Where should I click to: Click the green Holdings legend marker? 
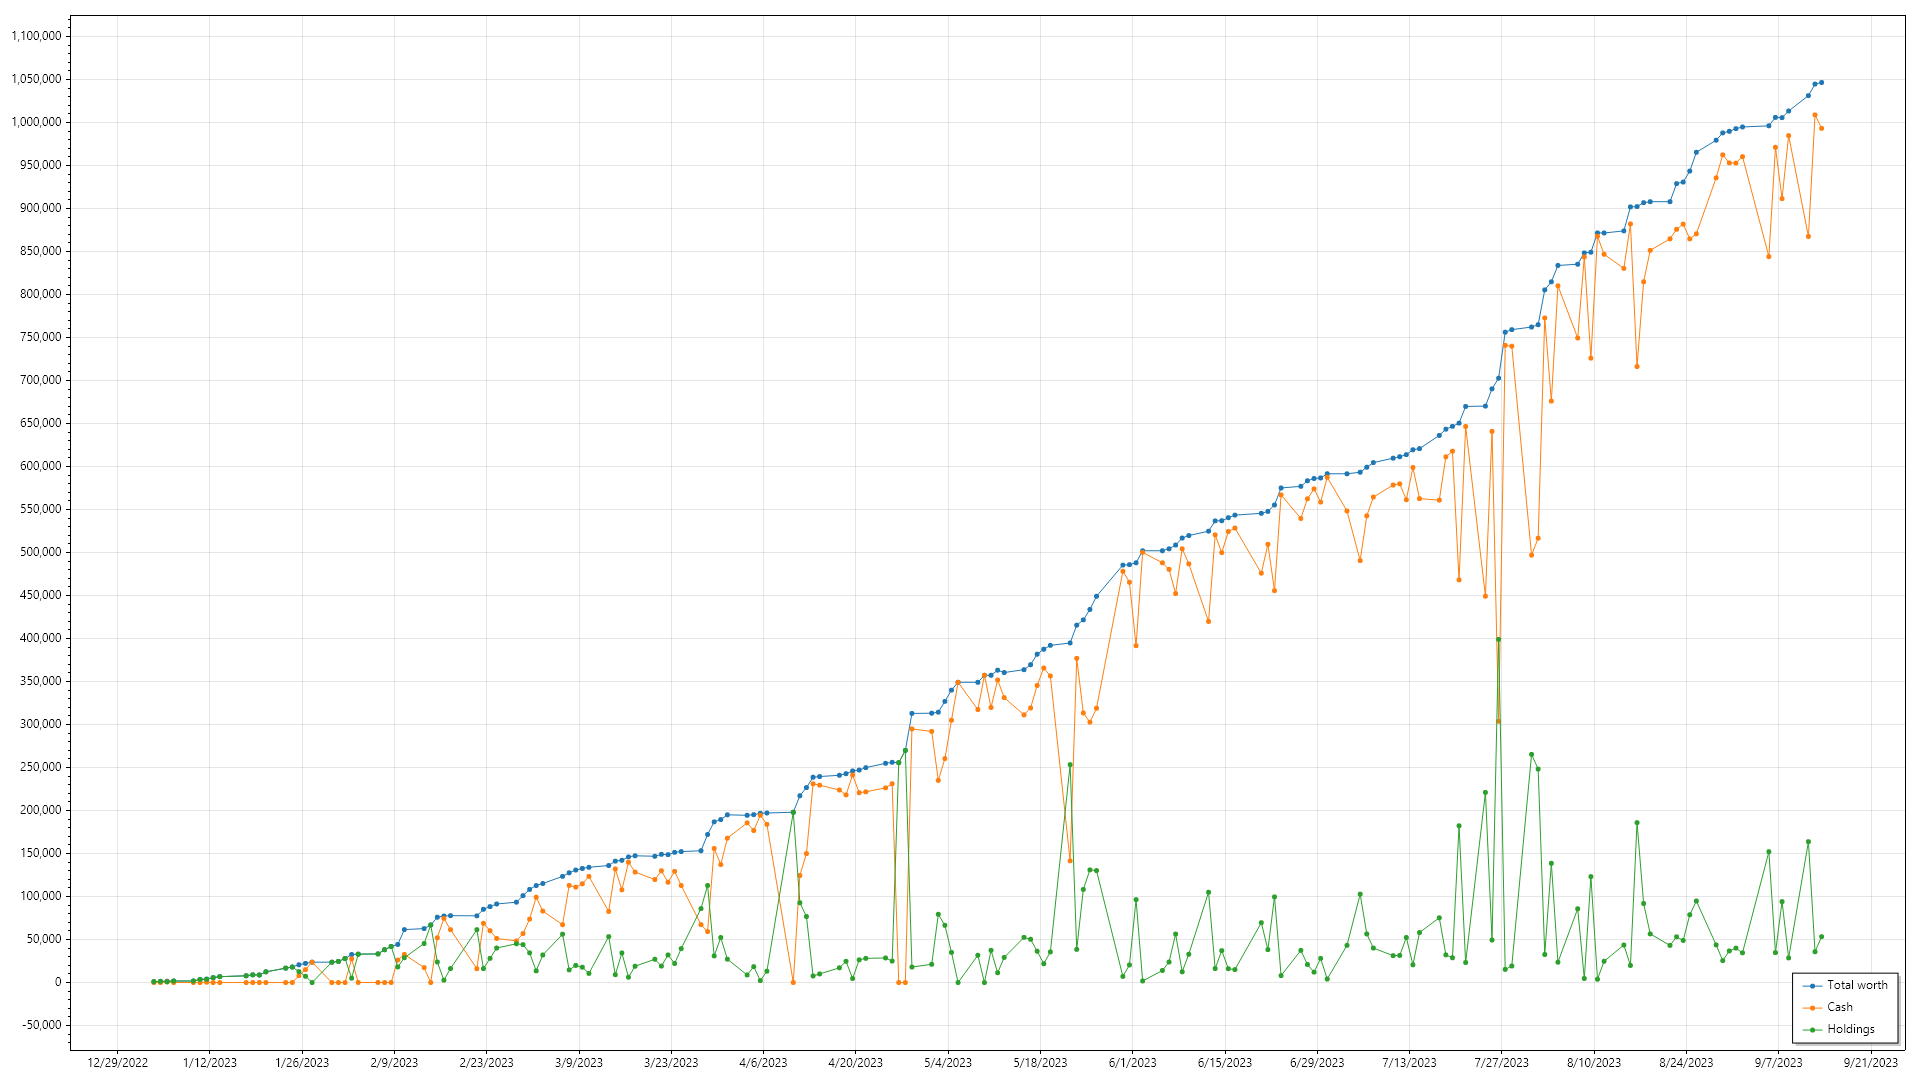click(x=1813, y=1030)
